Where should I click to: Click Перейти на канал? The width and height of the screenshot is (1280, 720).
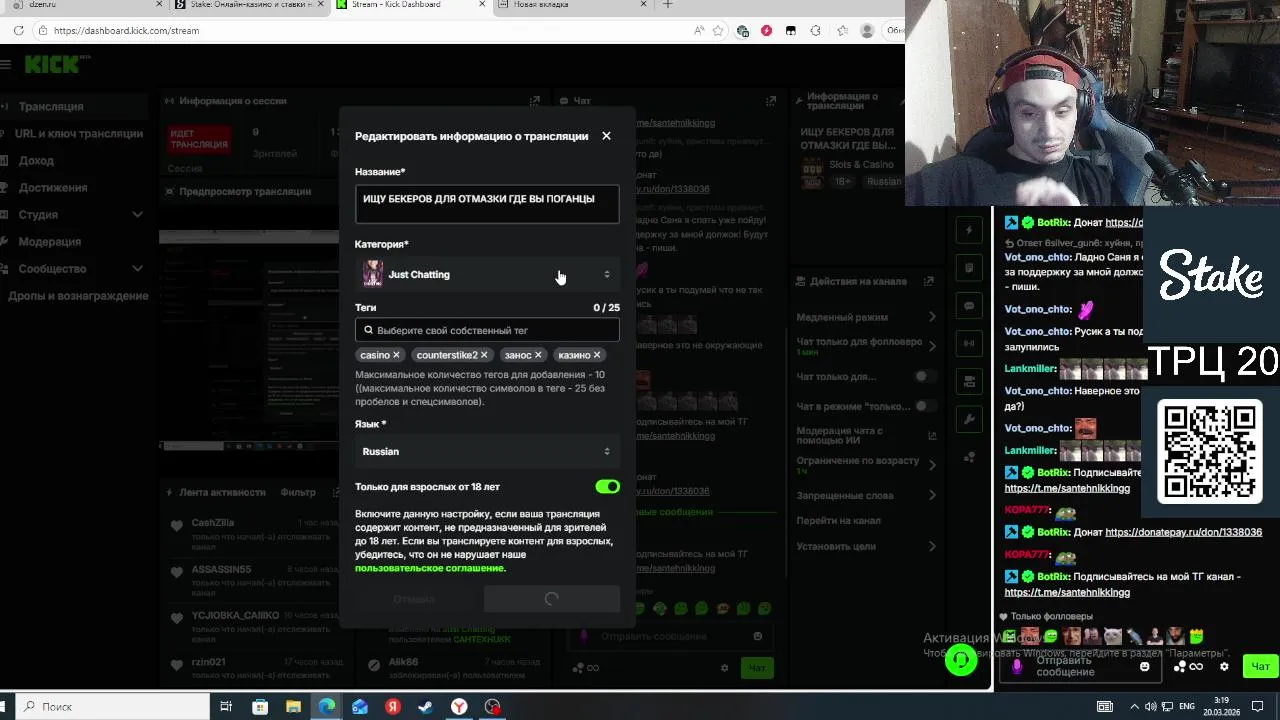click(x=838, y=520)
